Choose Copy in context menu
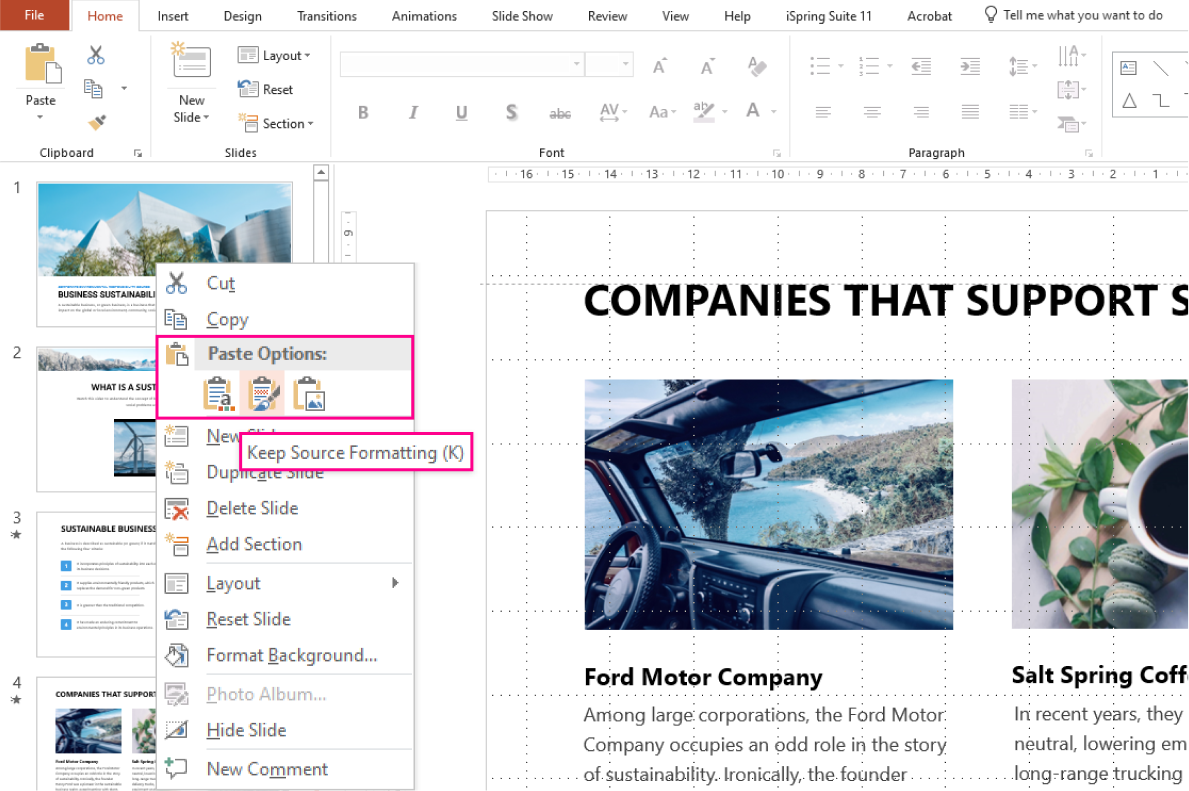The width and height of the screenshot is (1189, 791). pyautogui.click(x=285, y=319)
